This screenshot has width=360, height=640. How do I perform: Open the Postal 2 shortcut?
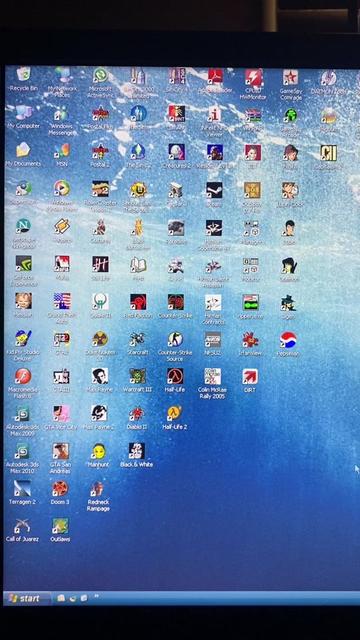click(x=100, y=151)
